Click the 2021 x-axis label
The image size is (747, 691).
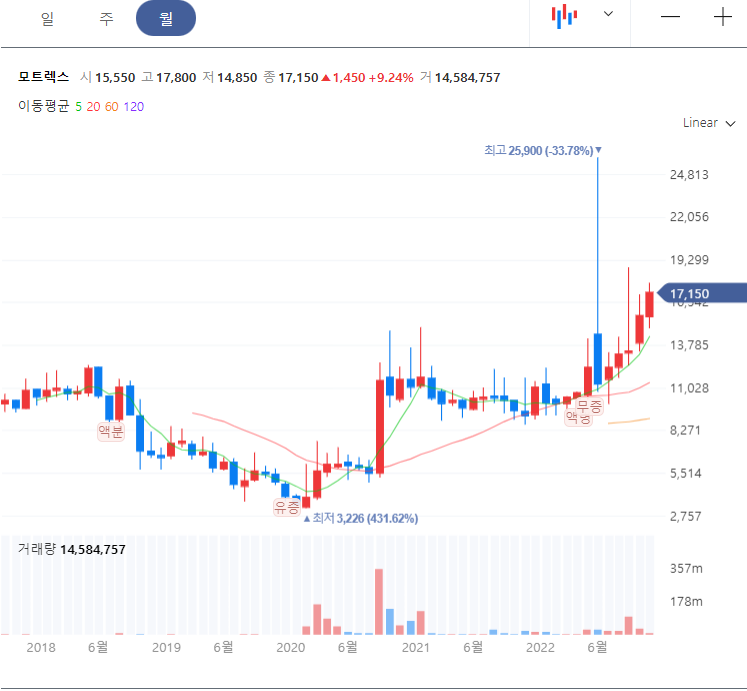[x=415, y=648]
